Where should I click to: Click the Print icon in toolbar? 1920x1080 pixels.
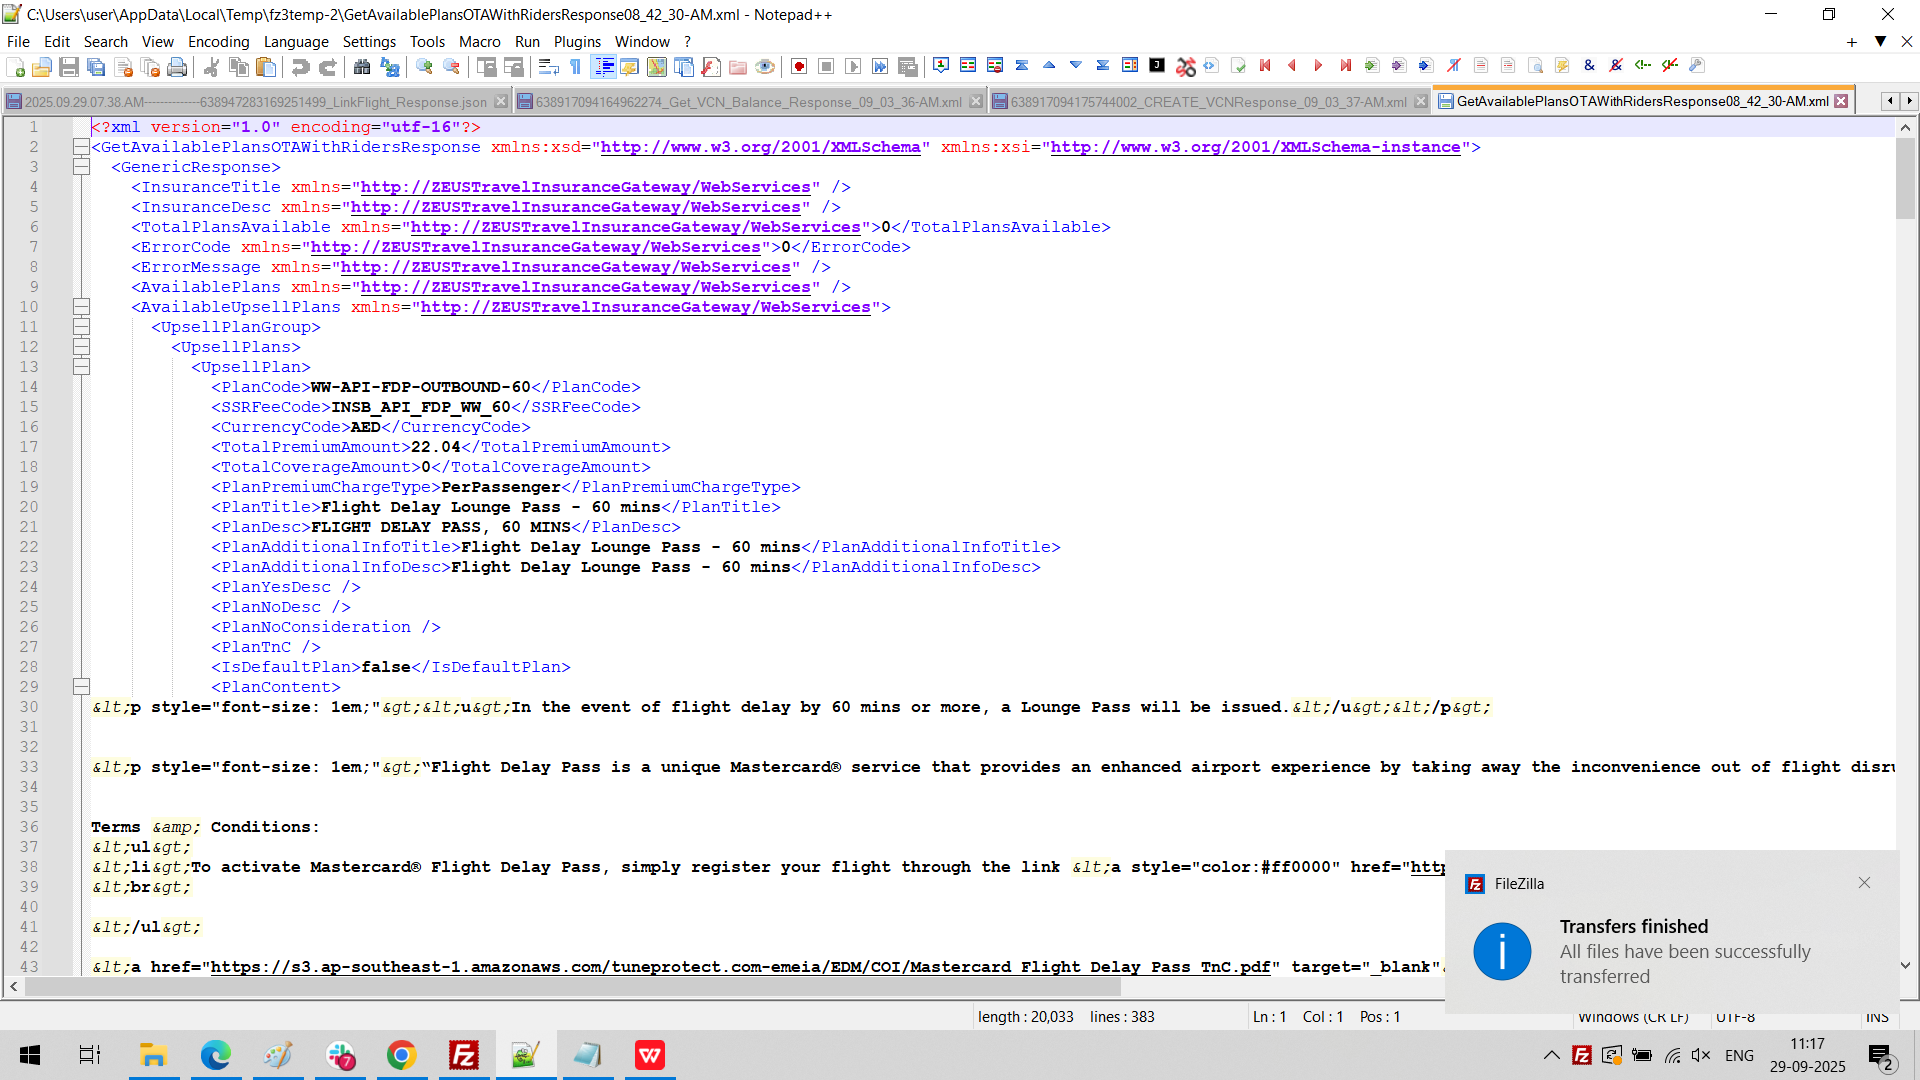(177, 67)
